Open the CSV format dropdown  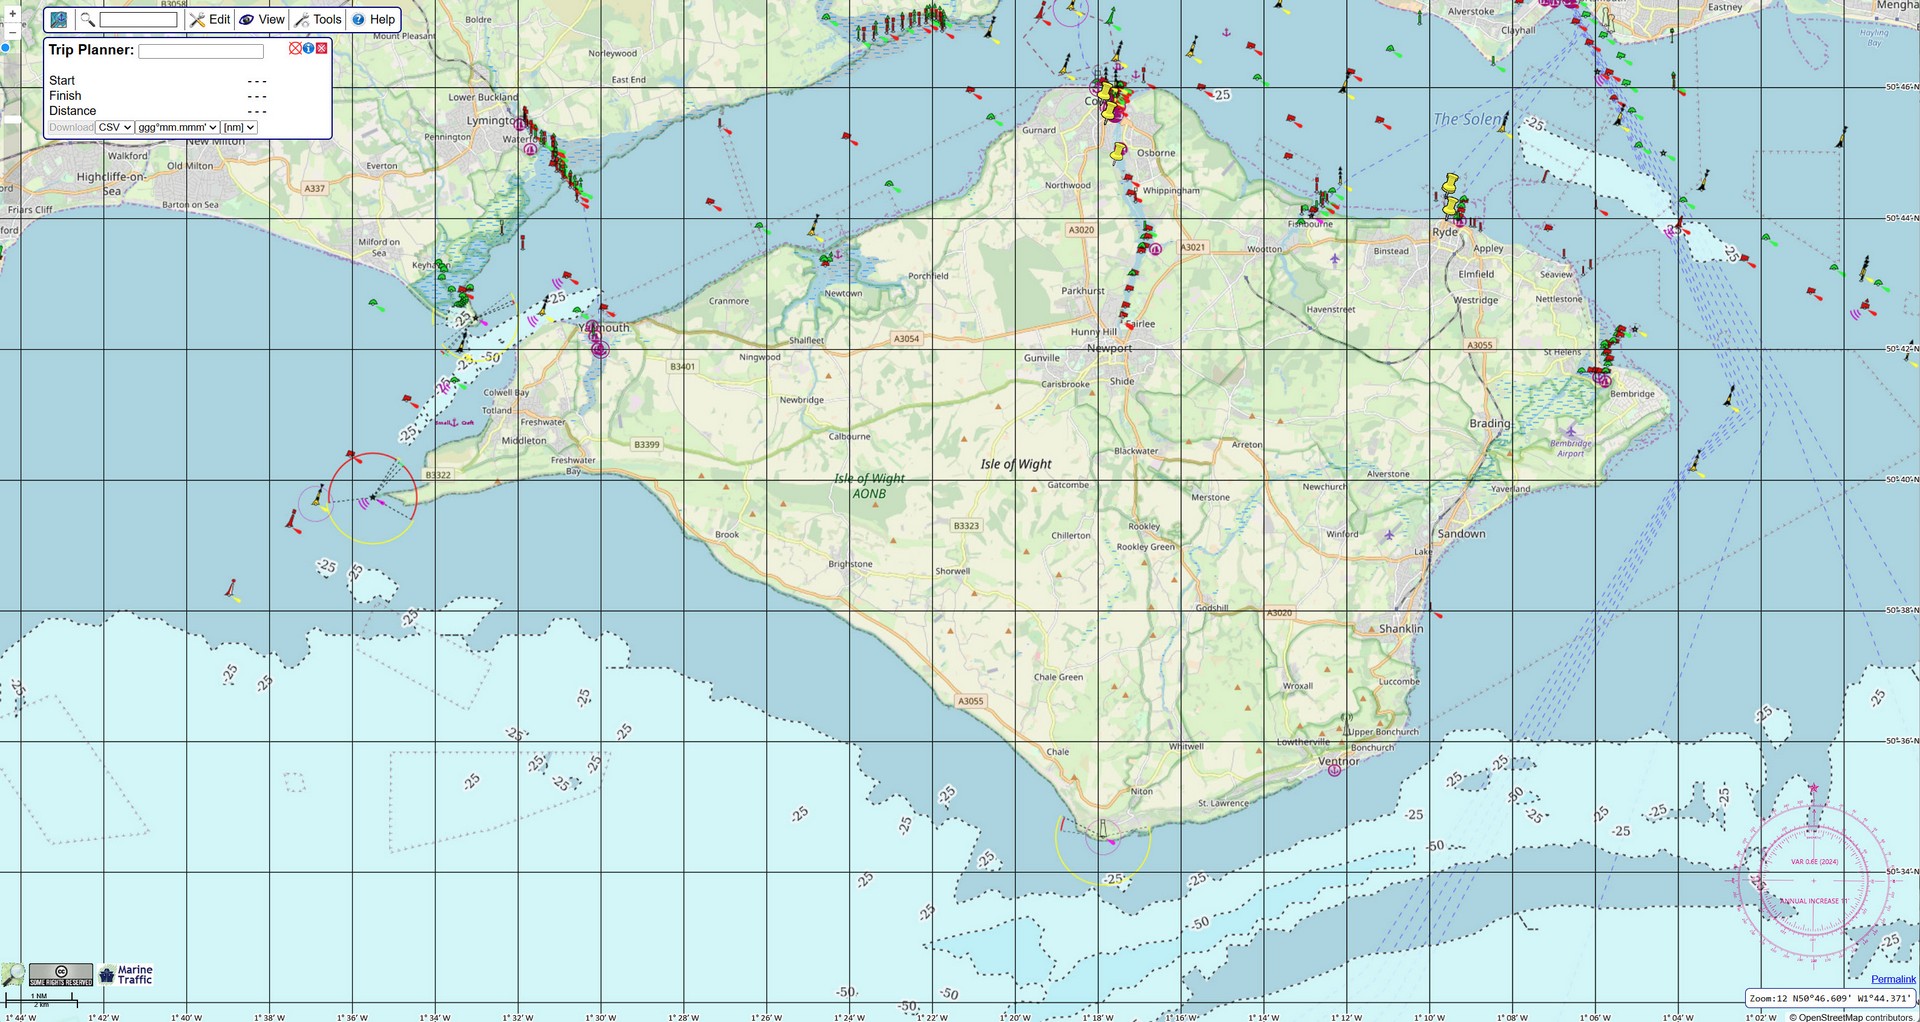(x=115, y=128)
